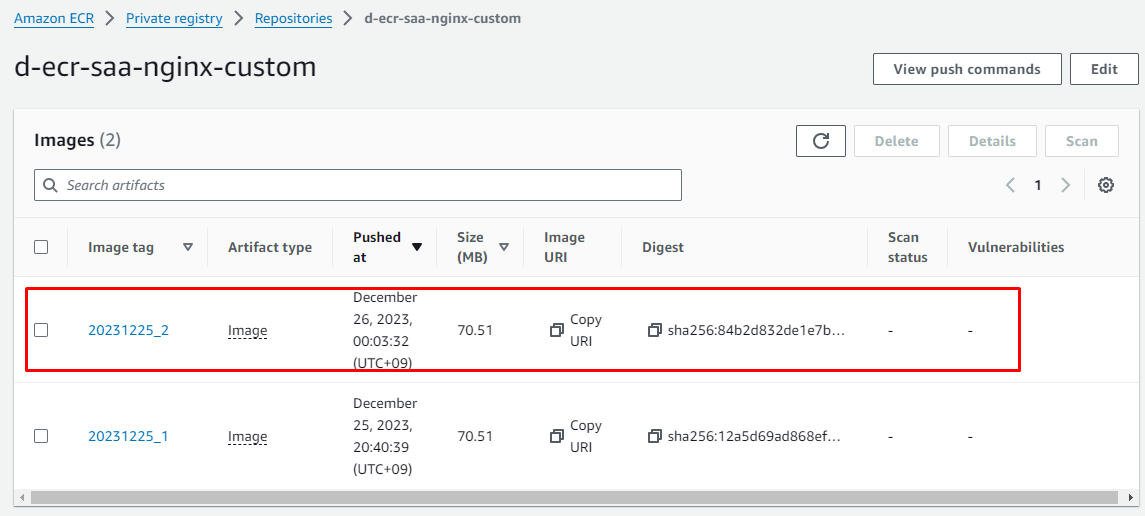This screenshot has height=516, width=1145.
Task: Navigate to Amazon ECR breadcrumb
Action: point(53,18)
